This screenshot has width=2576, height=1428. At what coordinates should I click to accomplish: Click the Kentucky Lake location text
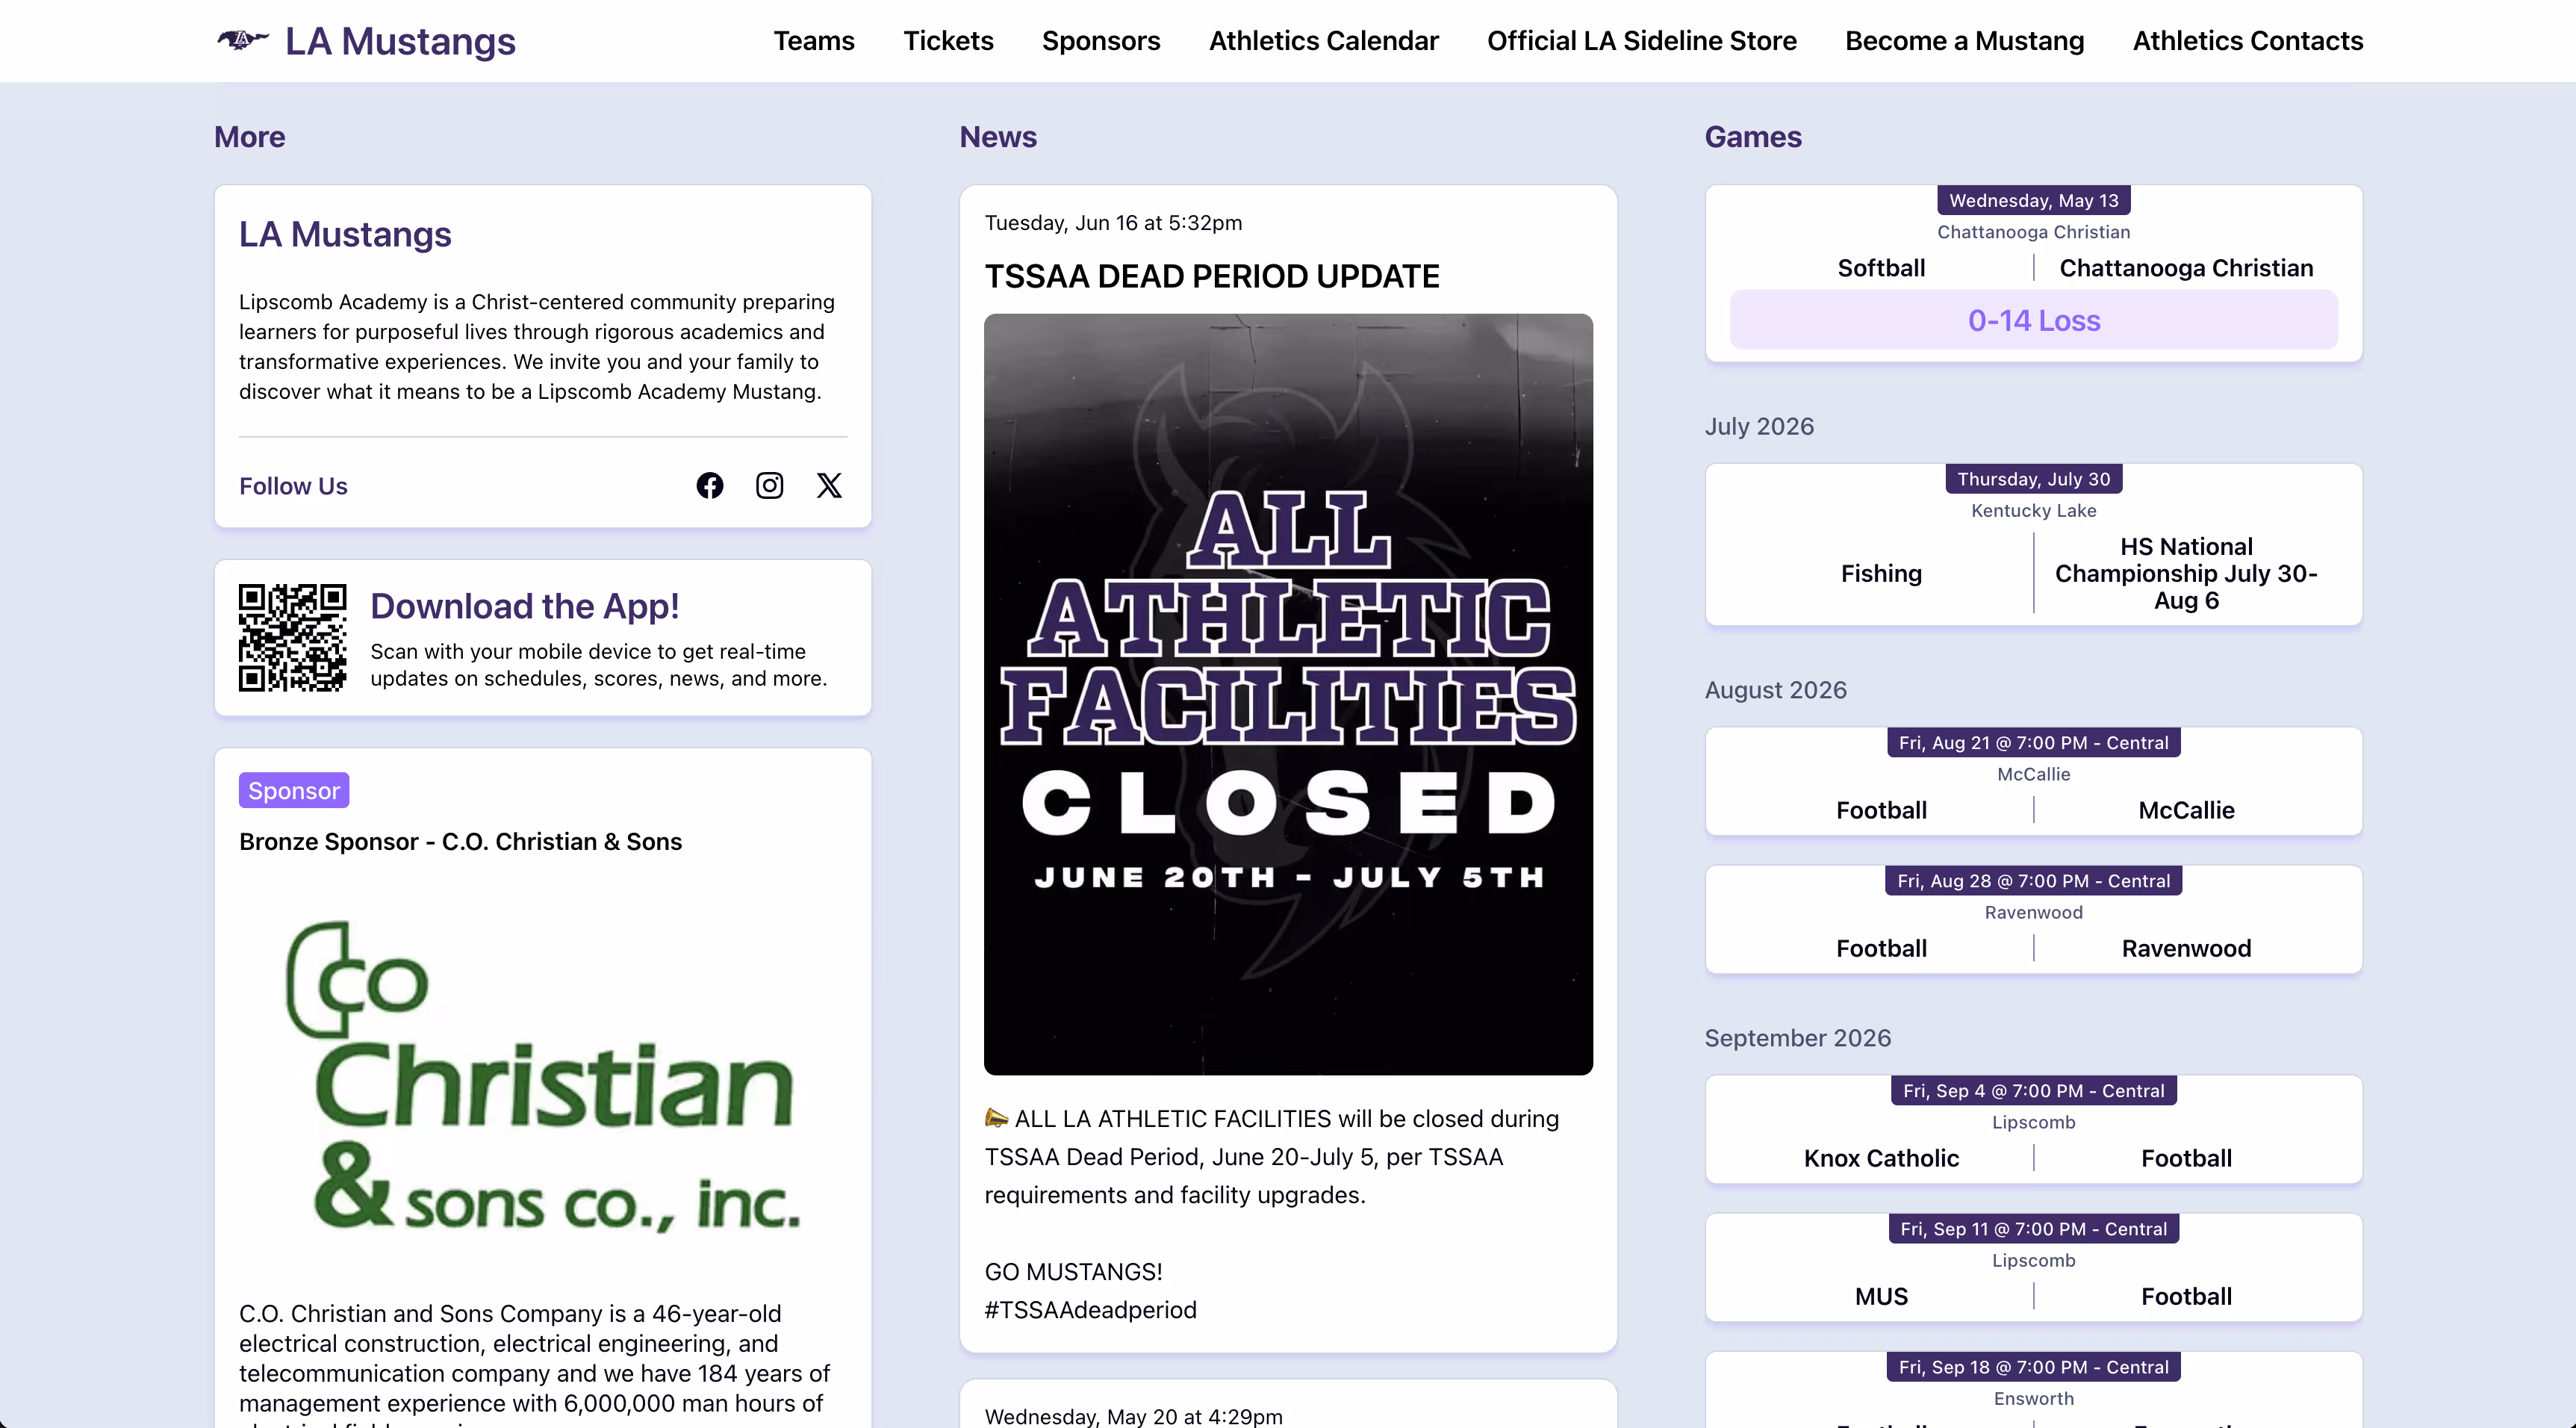click(x=2033, y=511)
